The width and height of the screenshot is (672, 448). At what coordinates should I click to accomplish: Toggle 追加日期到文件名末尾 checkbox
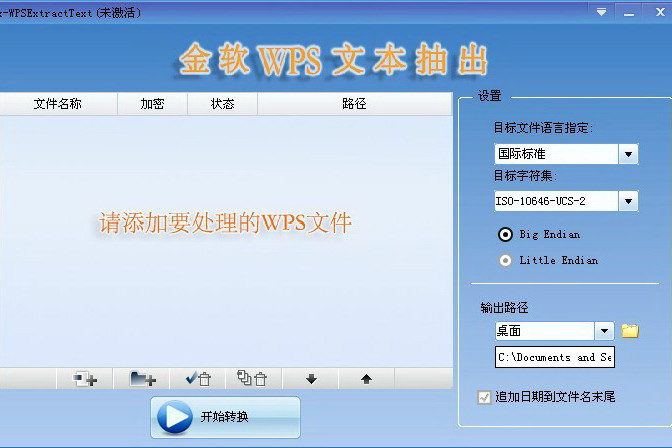tap(484, 397)
